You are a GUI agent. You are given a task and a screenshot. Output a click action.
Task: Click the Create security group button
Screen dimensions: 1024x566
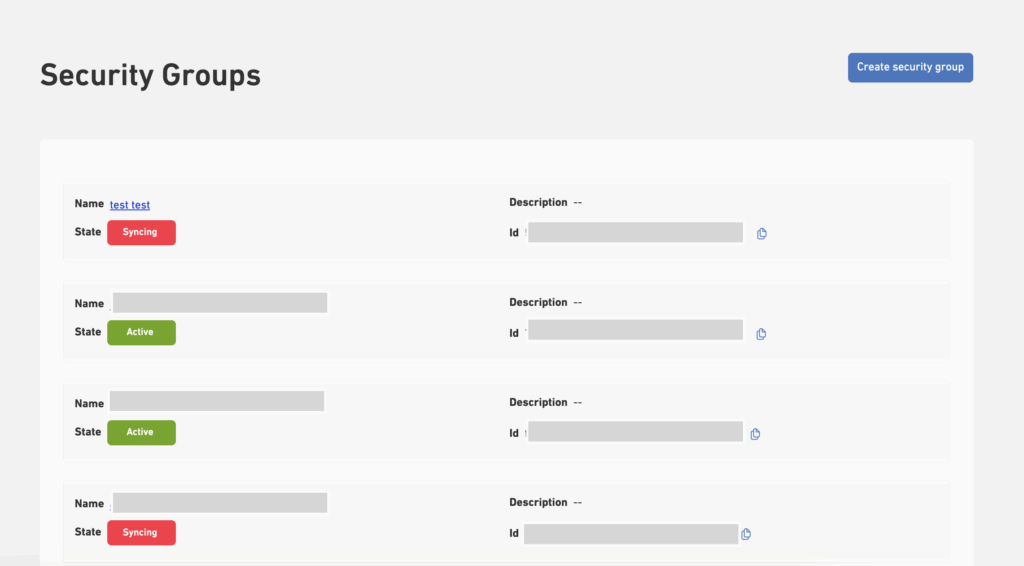tap(910, 67)
